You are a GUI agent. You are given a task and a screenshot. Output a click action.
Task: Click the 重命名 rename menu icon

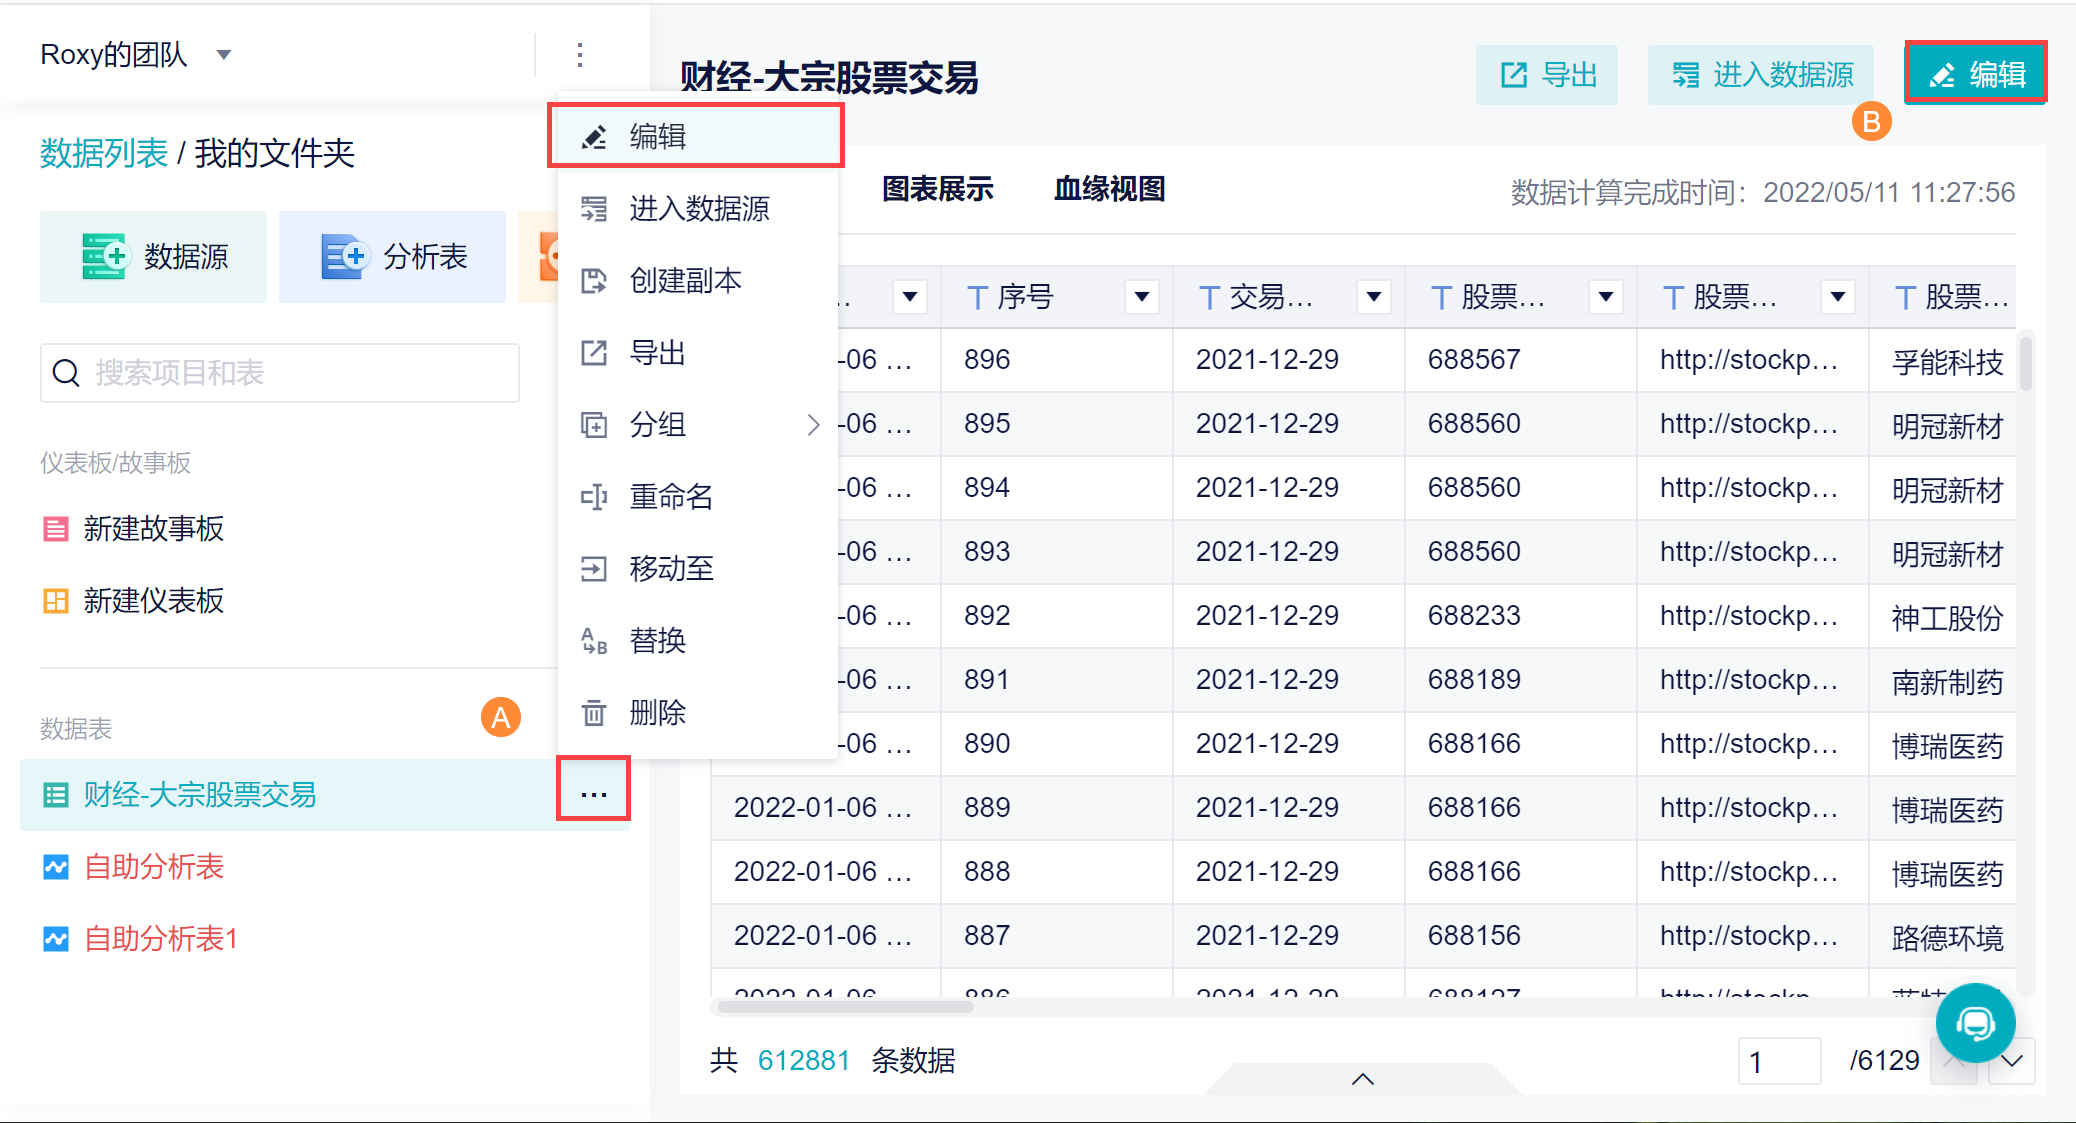(x=594, y=497)
